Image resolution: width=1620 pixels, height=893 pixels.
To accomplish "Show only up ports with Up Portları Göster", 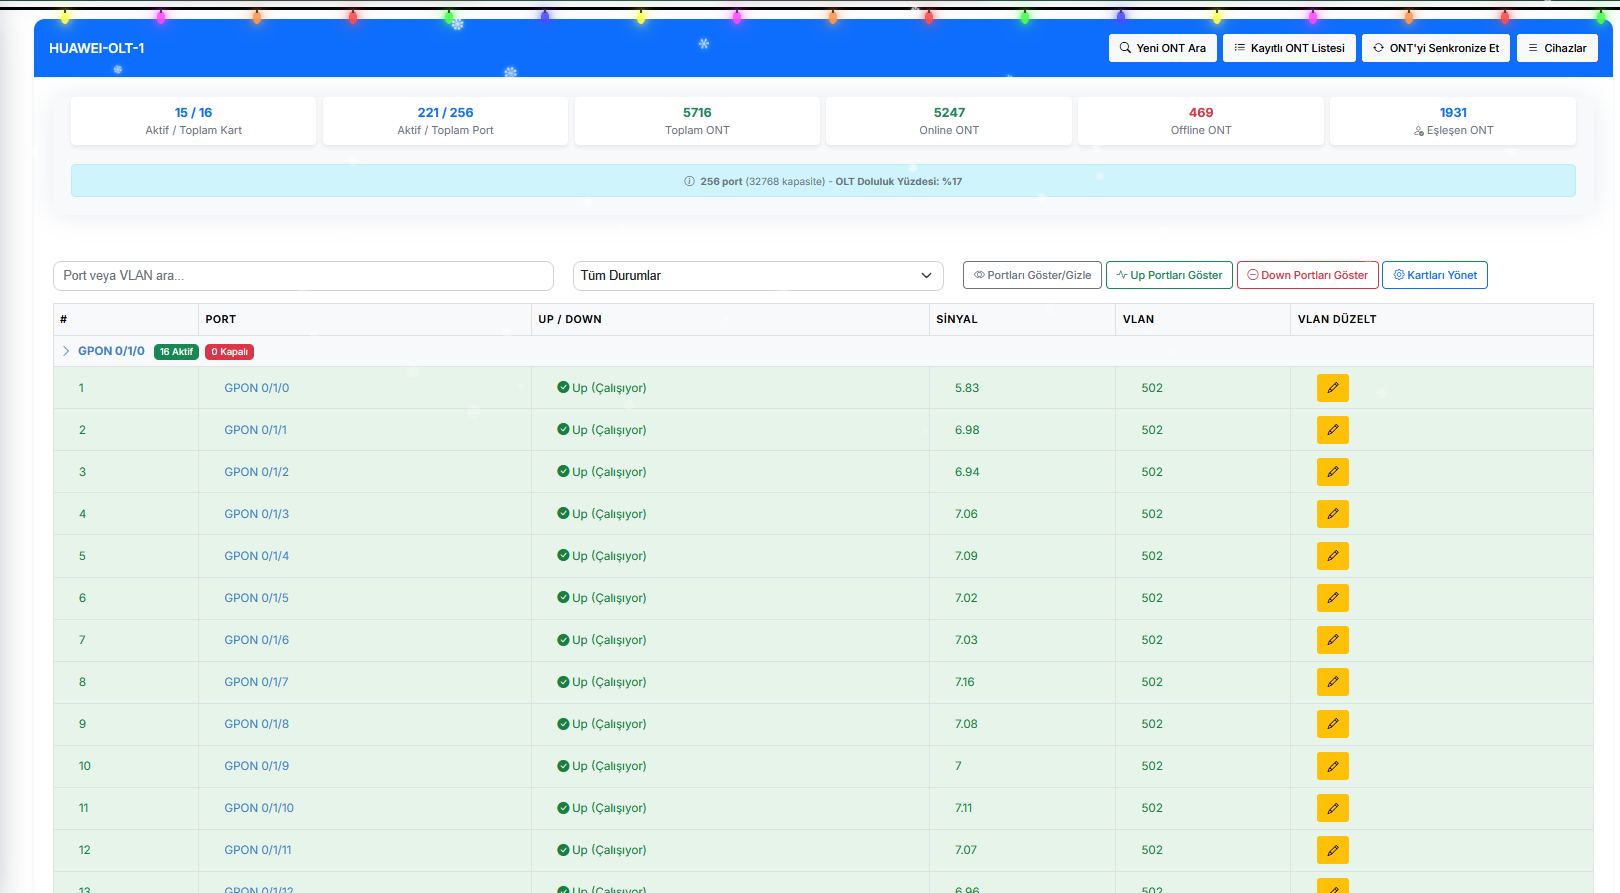I will point(1169,275).
